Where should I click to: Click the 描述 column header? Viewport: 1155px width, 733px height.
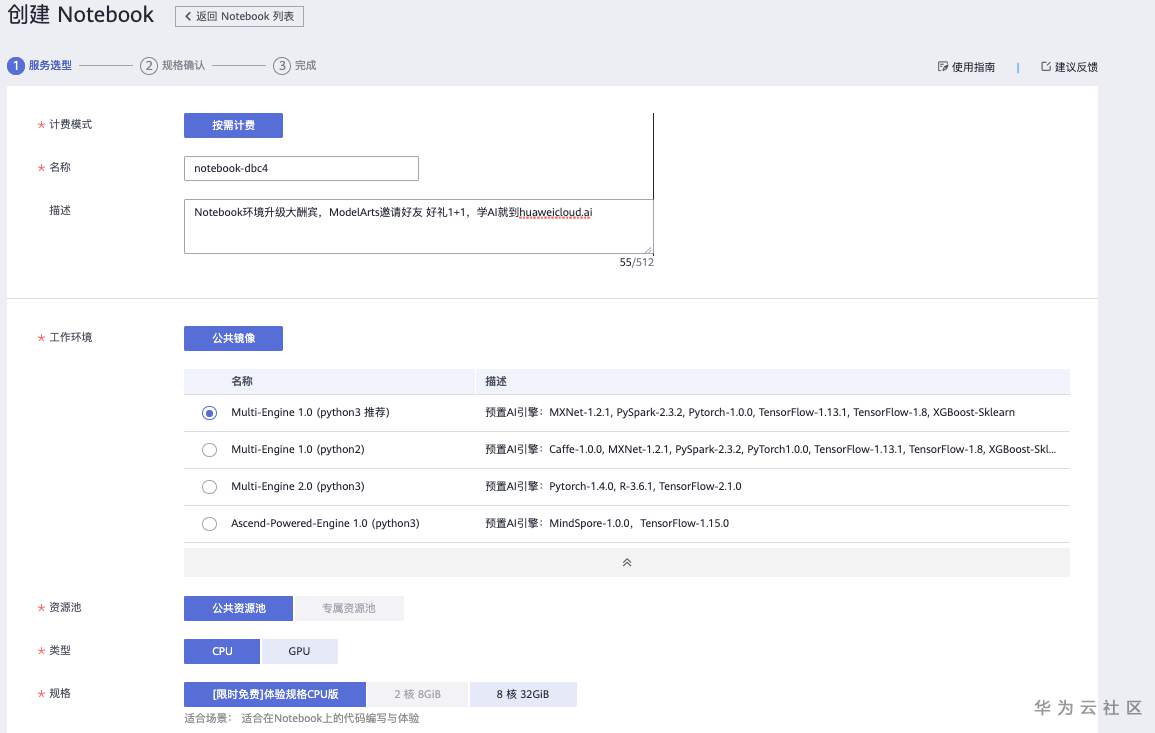496,382
